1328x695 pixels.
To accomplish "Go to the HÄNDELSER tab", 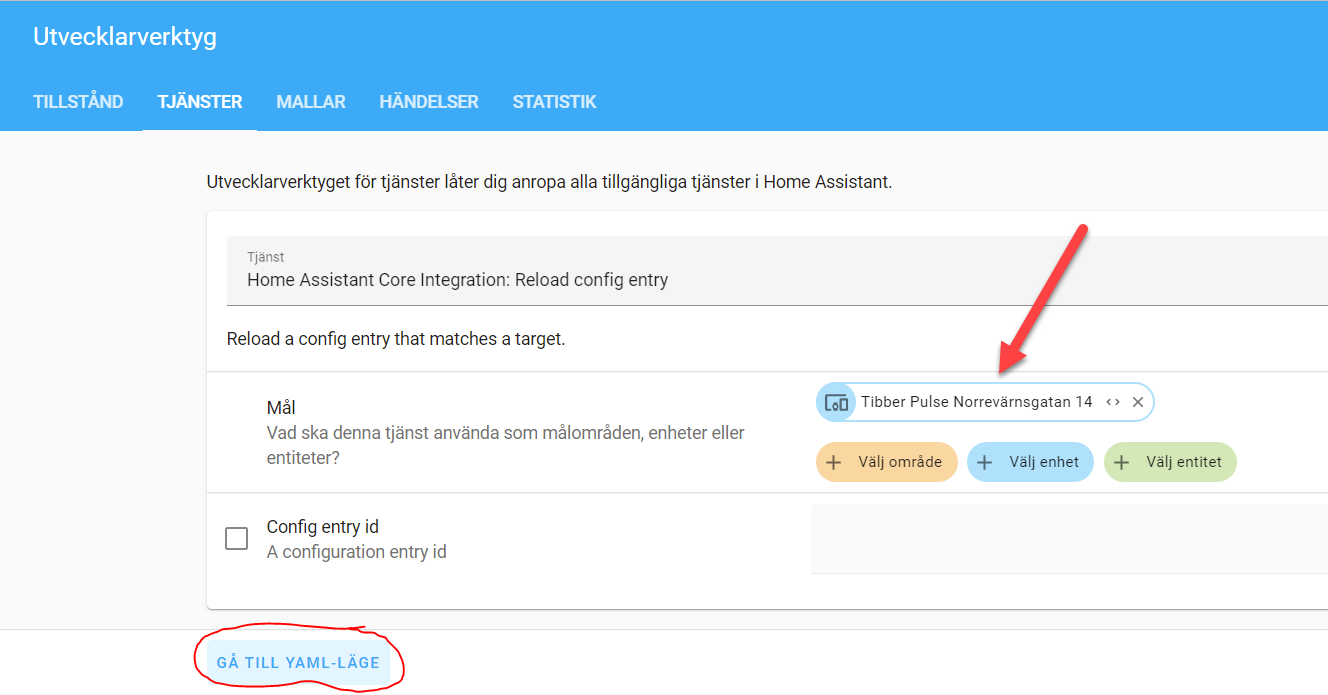I will point(429,102).
